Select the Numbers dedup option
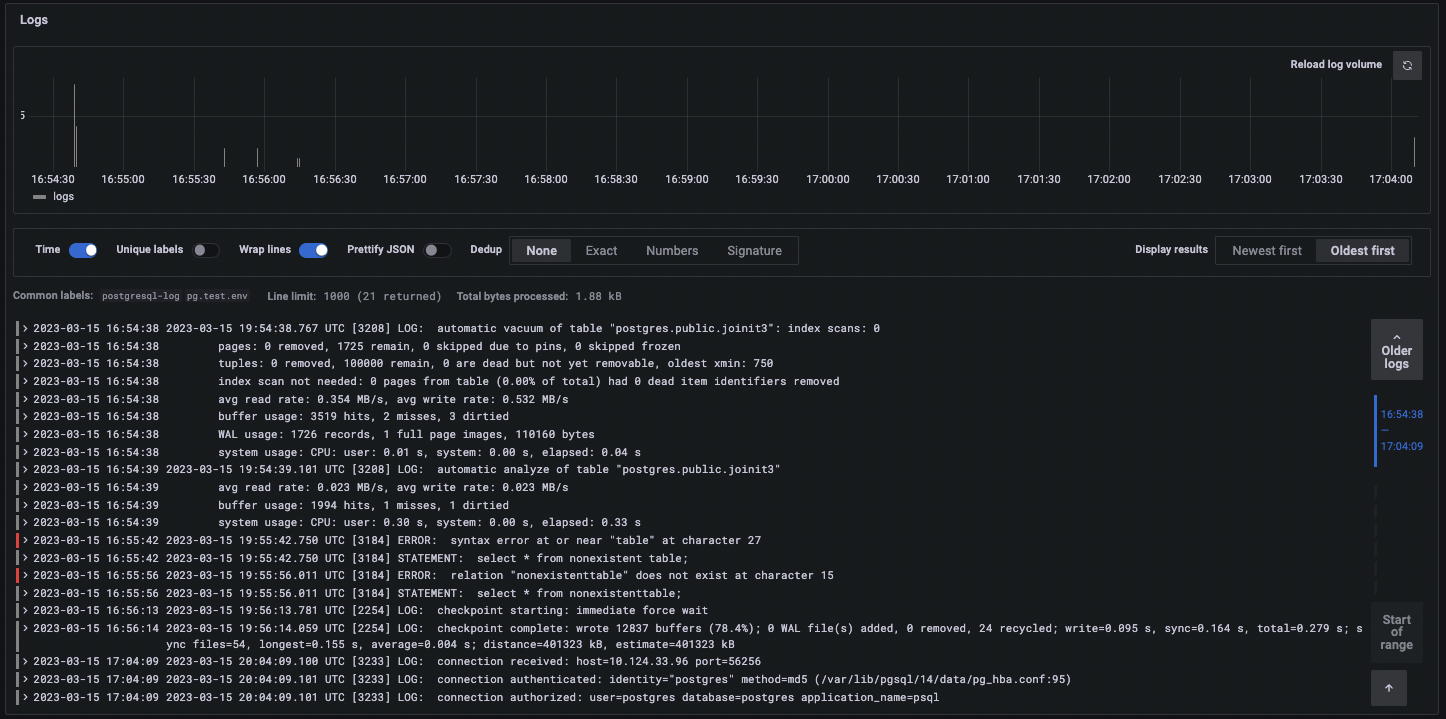Viewport: 1446px width, 719px height. point(672,251)
